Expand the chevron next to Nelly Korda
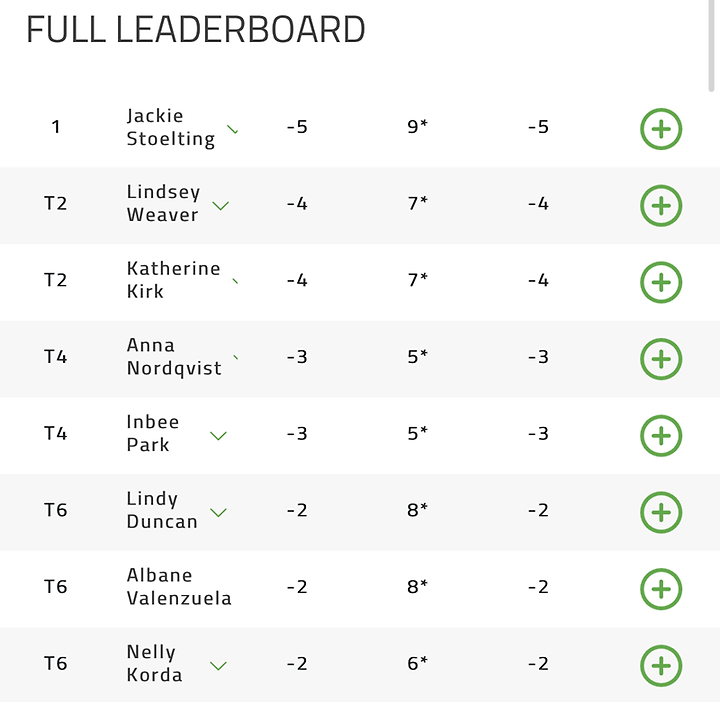 [x=218, y=666]
